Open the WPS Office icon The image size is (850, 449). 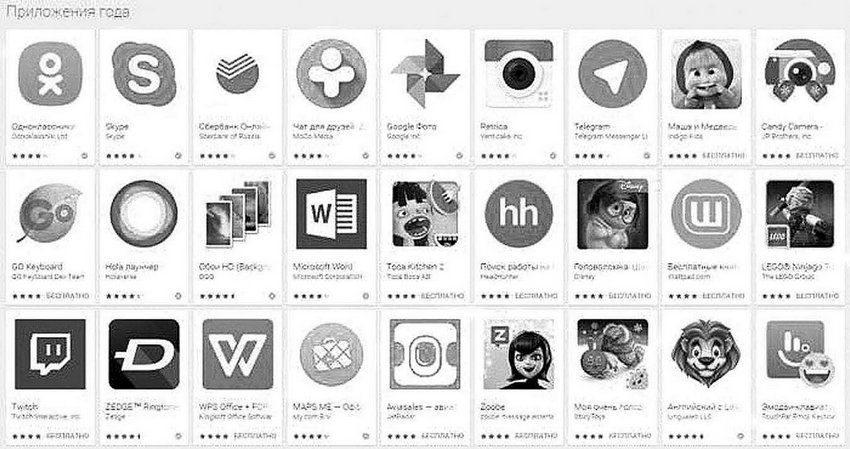(237, 354)
